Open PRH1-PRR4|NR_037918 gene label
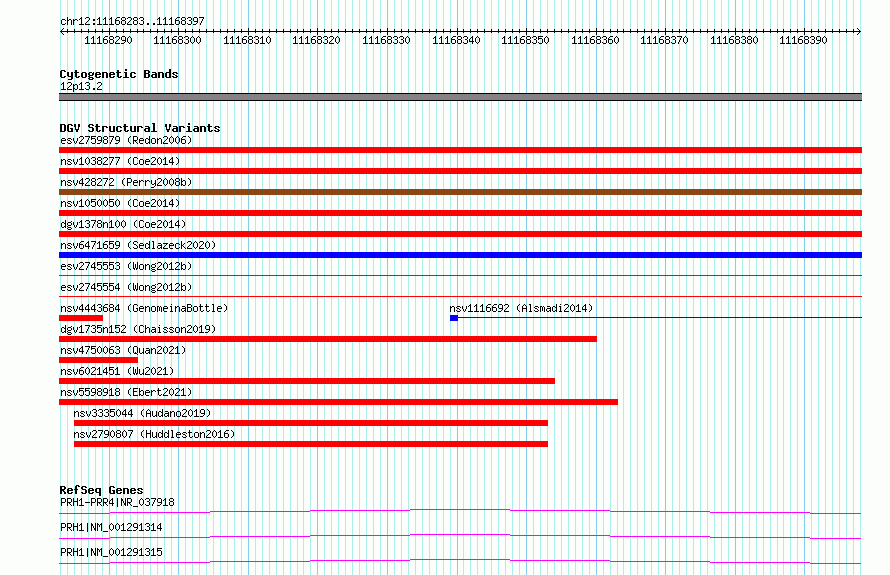Screen dimensions: 890x575 click(x=117, y=502)
